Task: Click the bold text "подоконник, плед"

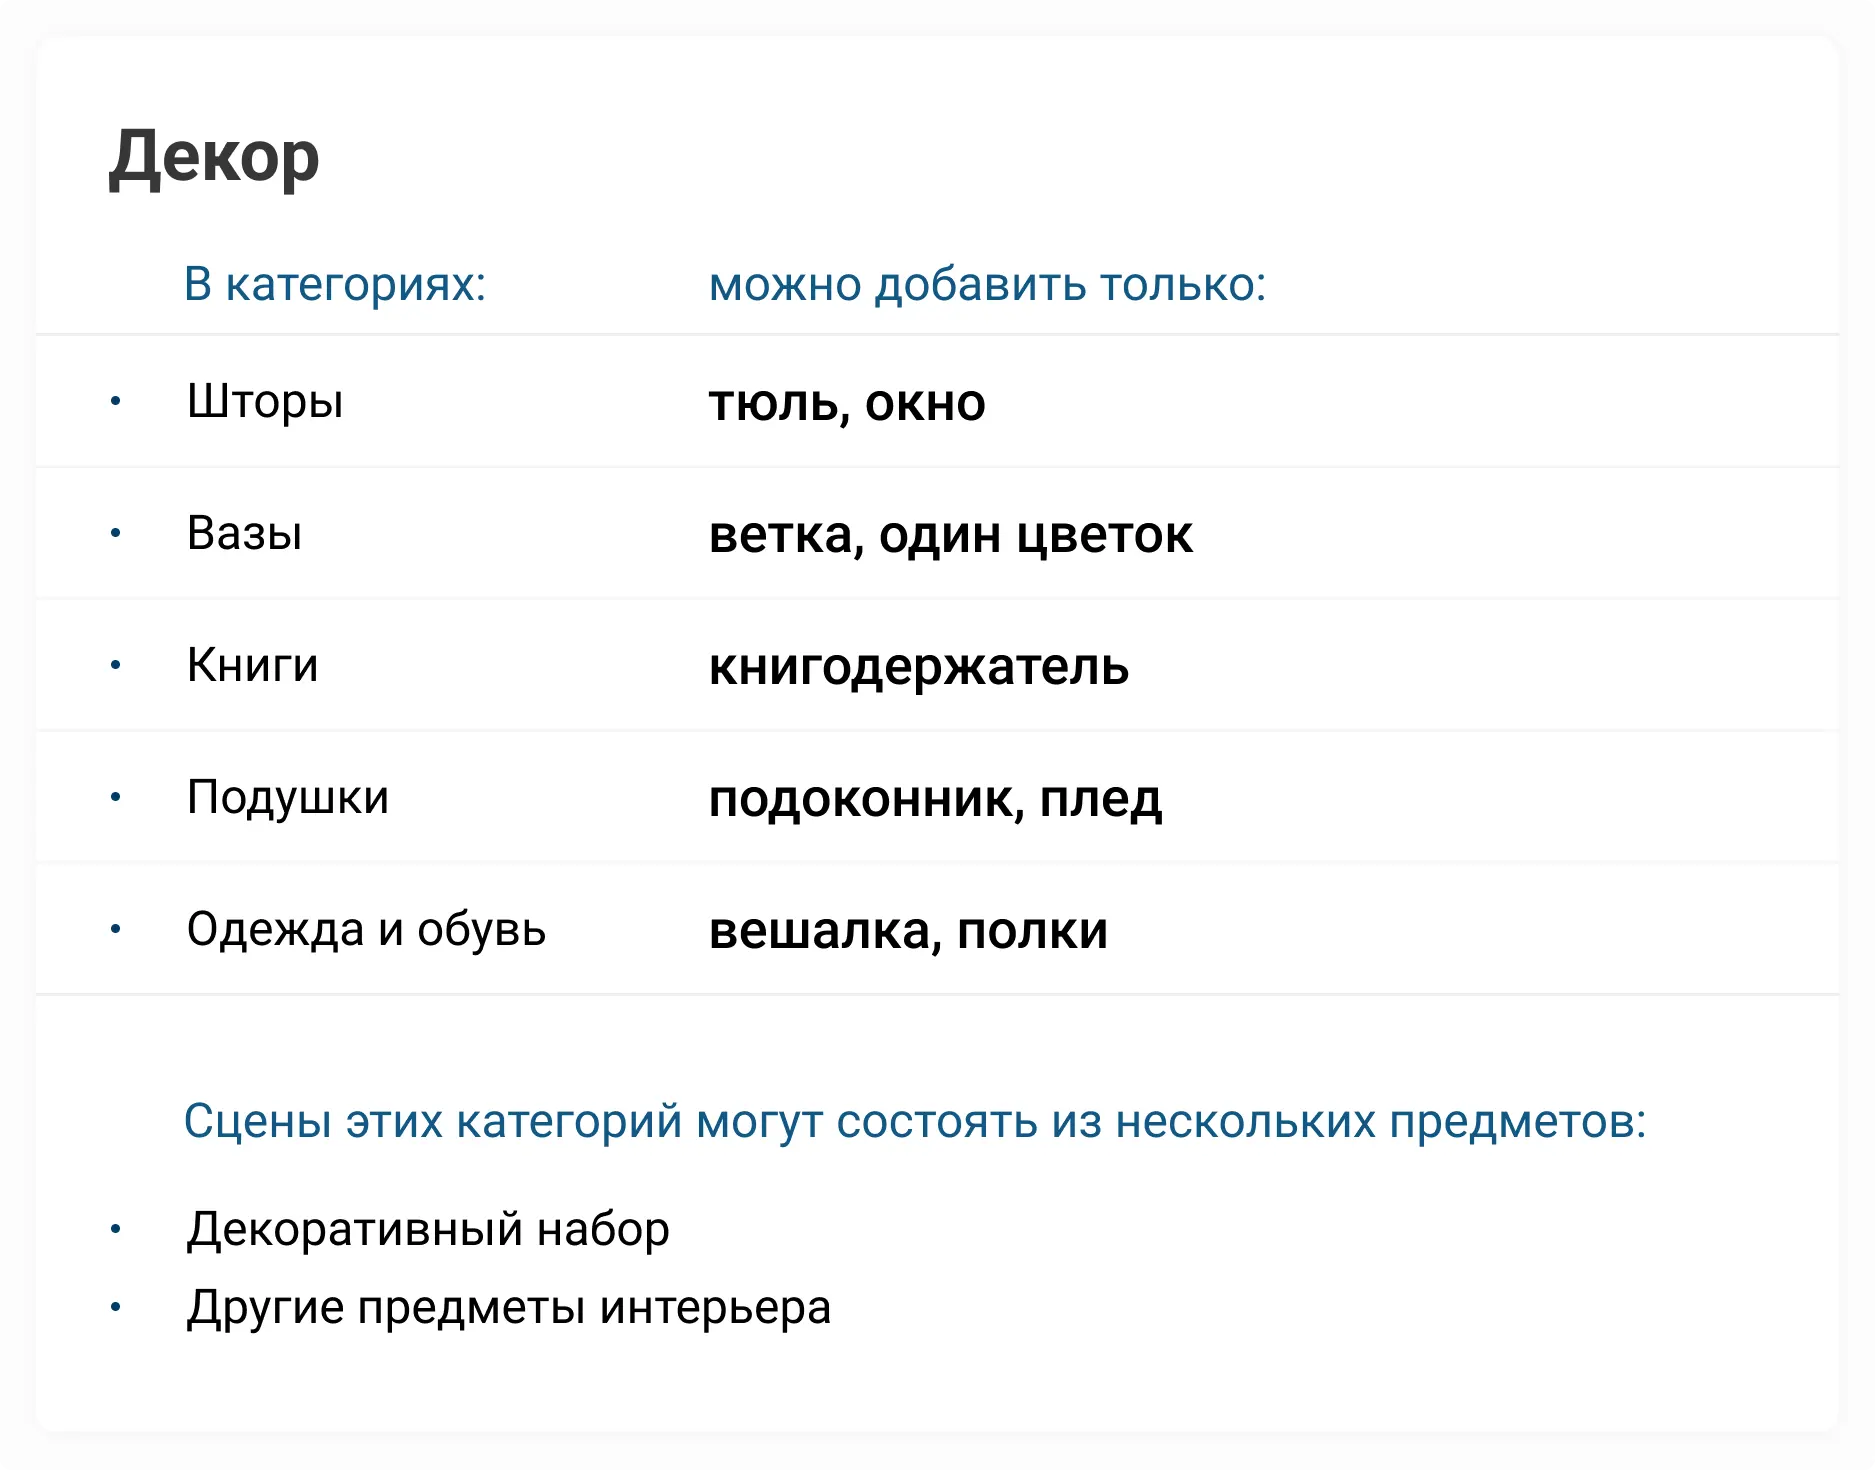Action: 935,799
